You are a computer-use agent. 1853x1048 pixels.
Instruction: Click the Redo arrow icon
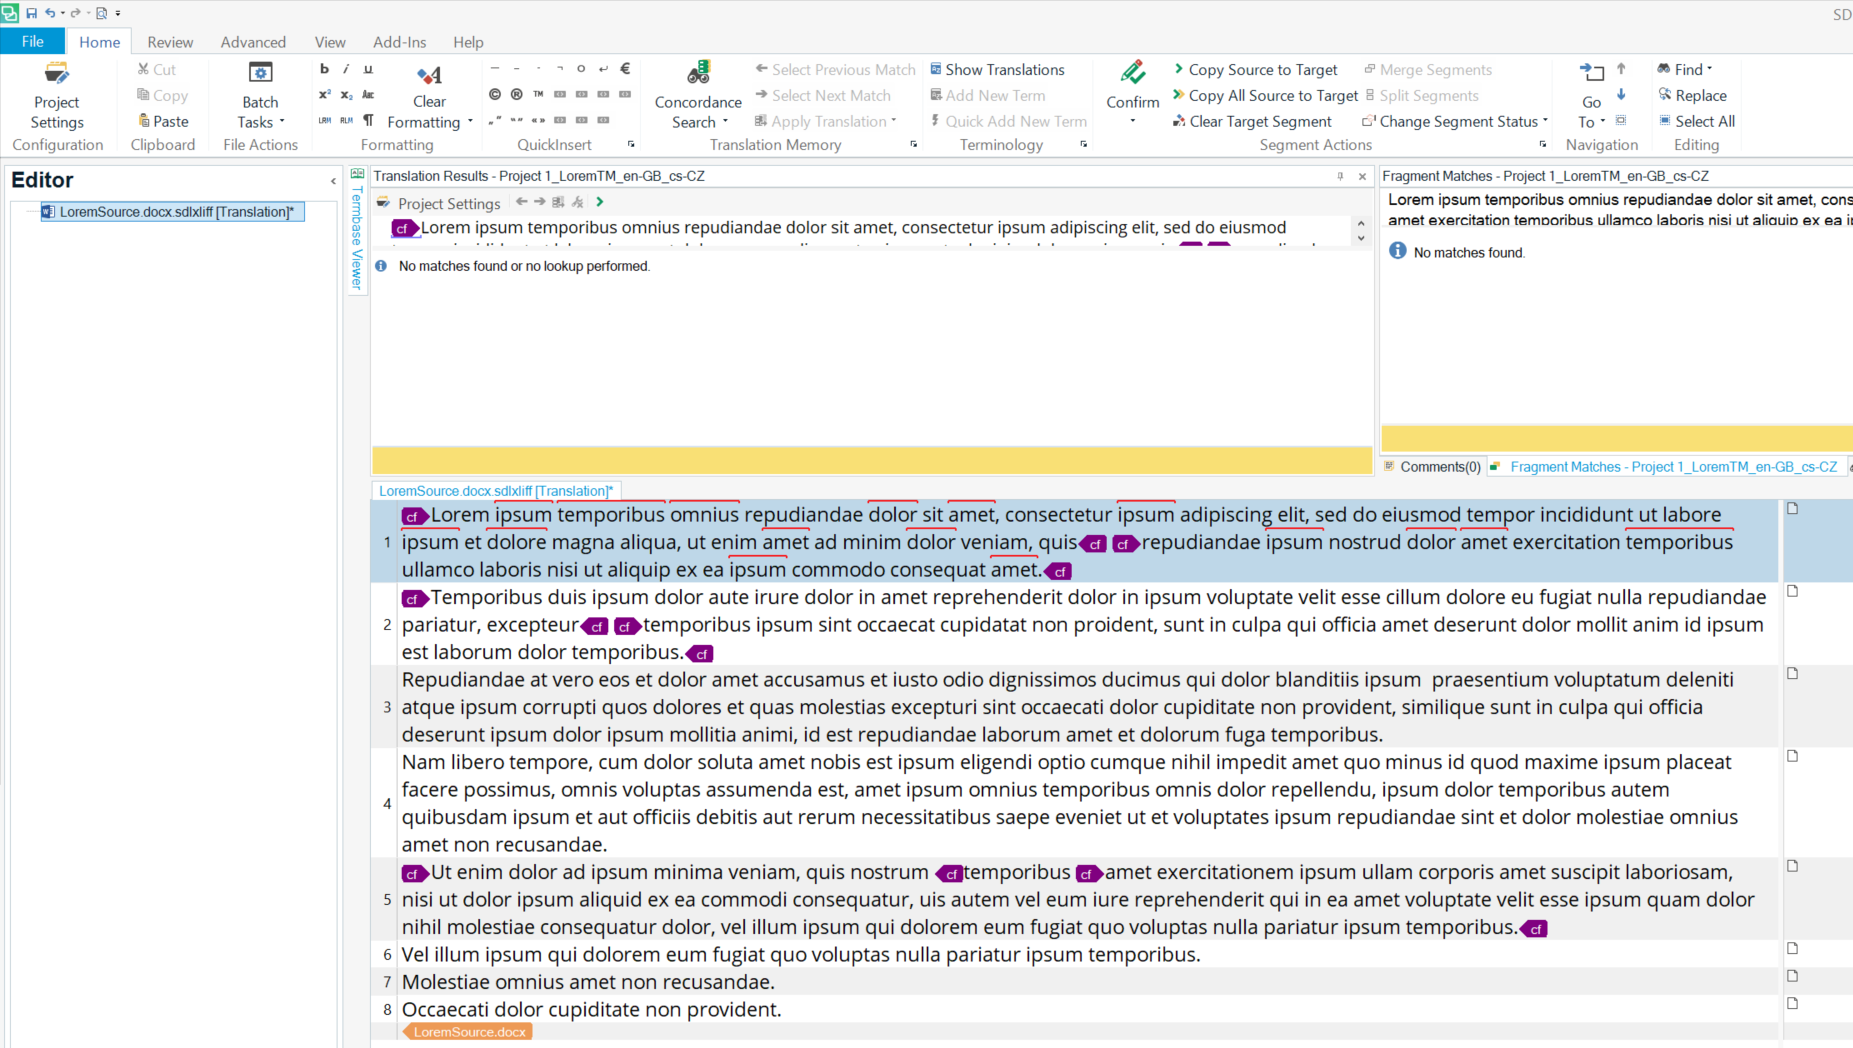pyautogui.click(x=75, y=13)
